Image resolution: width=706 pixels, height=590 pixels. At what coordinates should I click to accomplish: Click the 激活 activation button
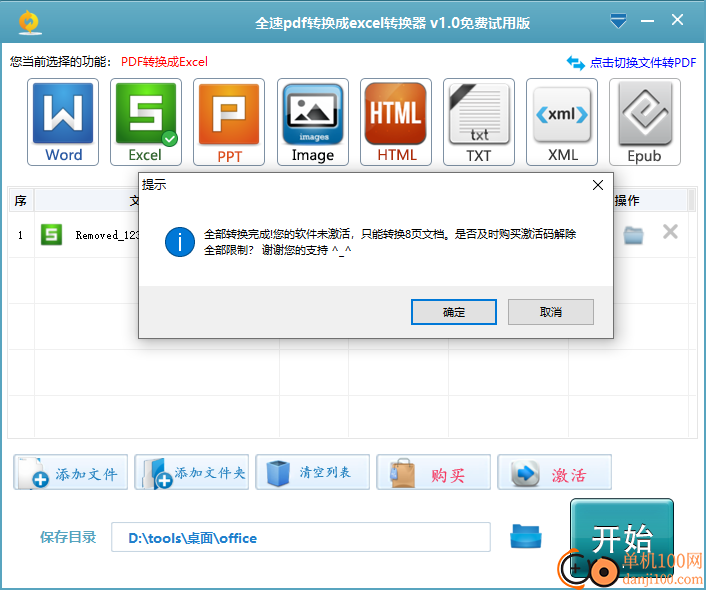point(554,472)
